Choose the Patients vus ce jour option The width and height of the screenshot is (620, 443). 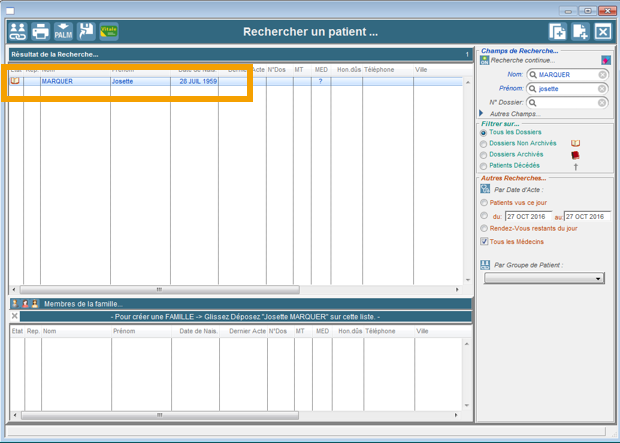coord(484,203)
